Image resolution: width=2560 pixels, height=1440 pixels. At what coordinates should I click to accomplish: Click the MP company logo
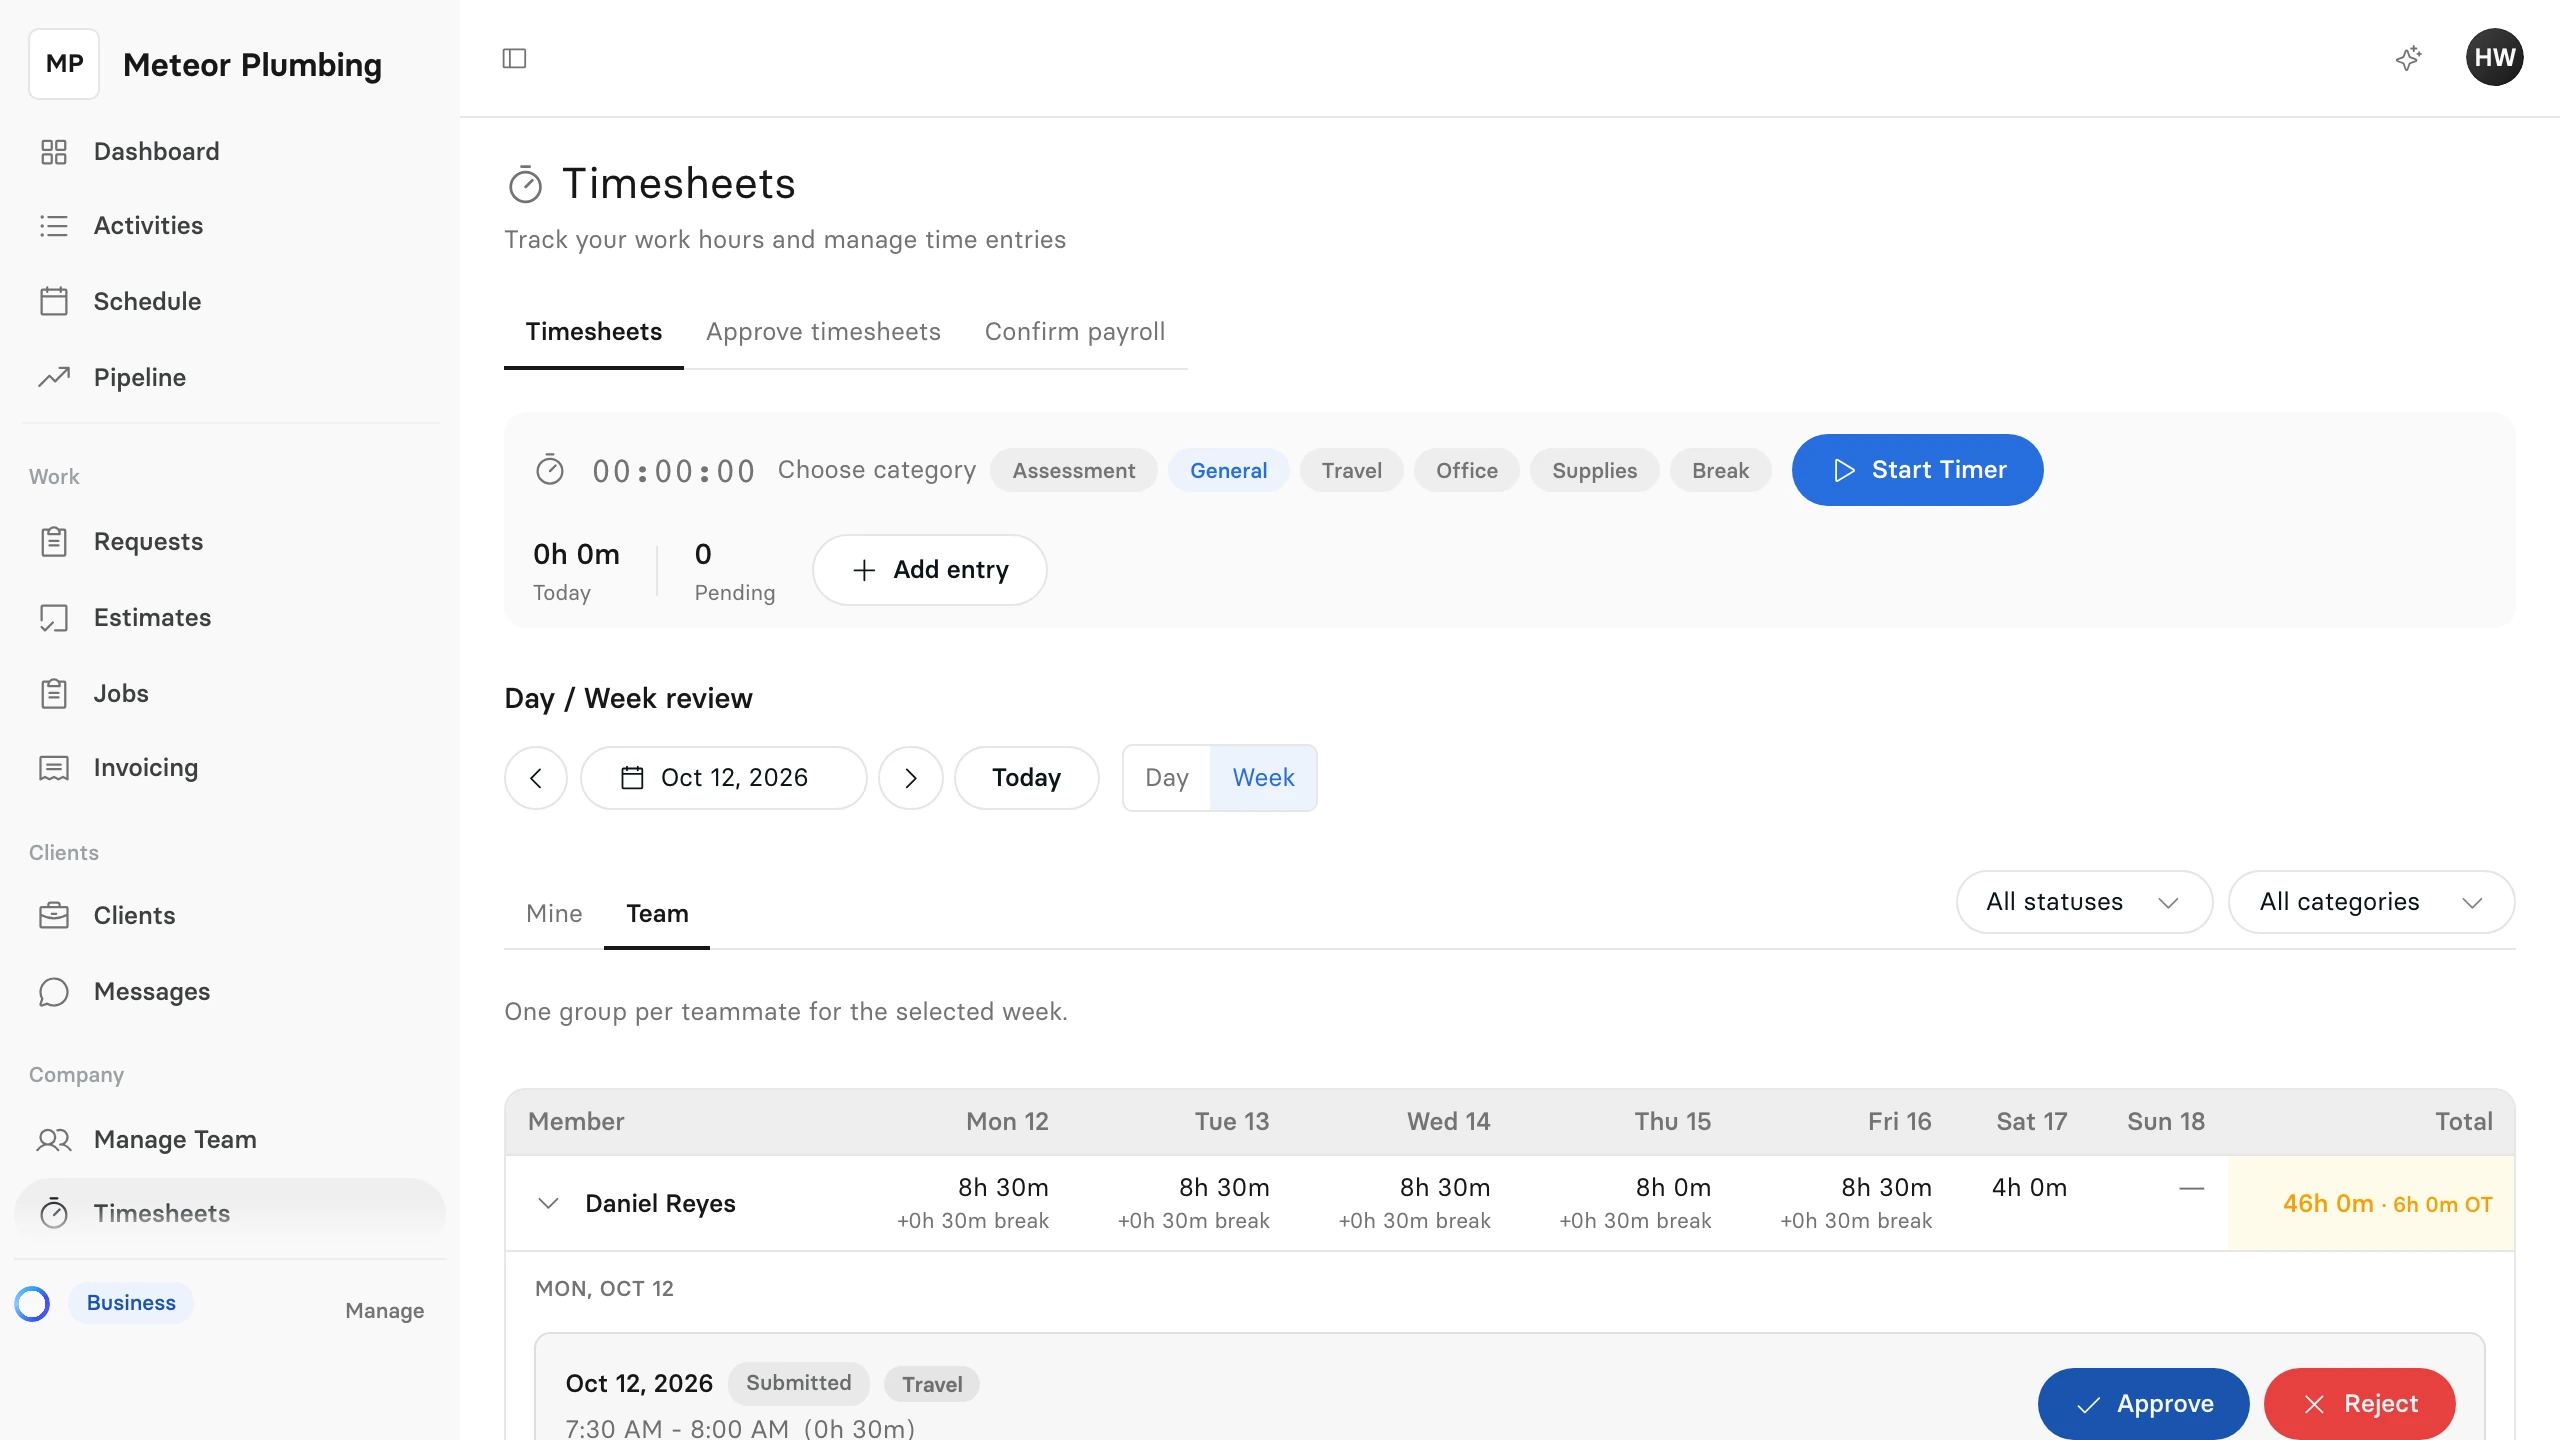(64, 64)
